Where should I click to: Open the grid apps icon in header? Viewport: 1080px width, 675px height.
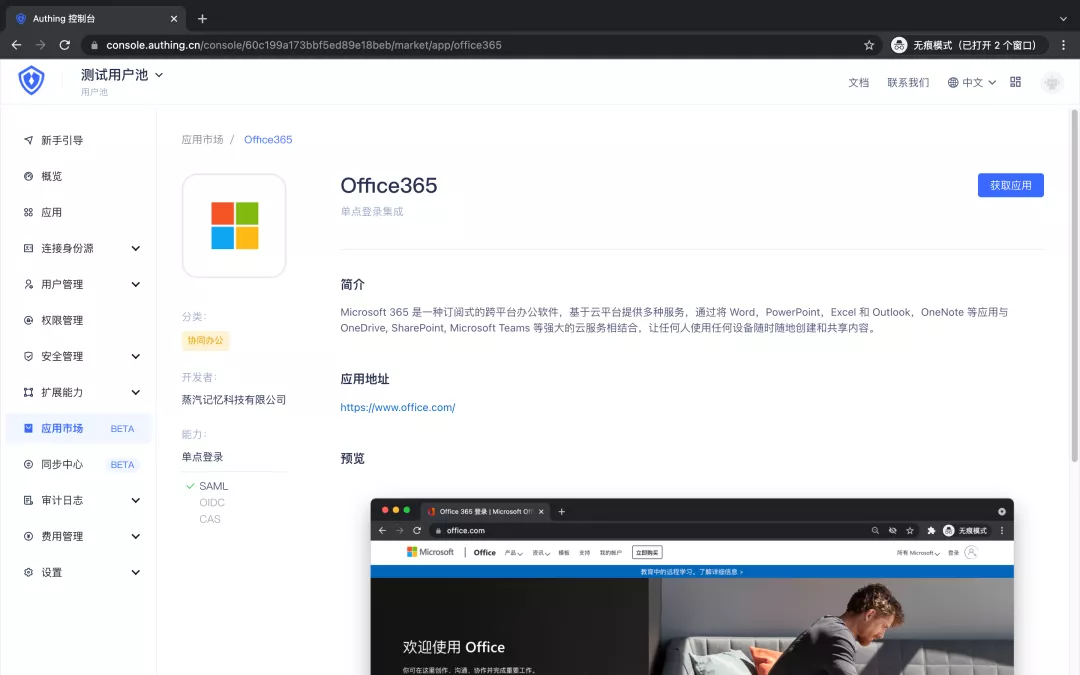1015,82
